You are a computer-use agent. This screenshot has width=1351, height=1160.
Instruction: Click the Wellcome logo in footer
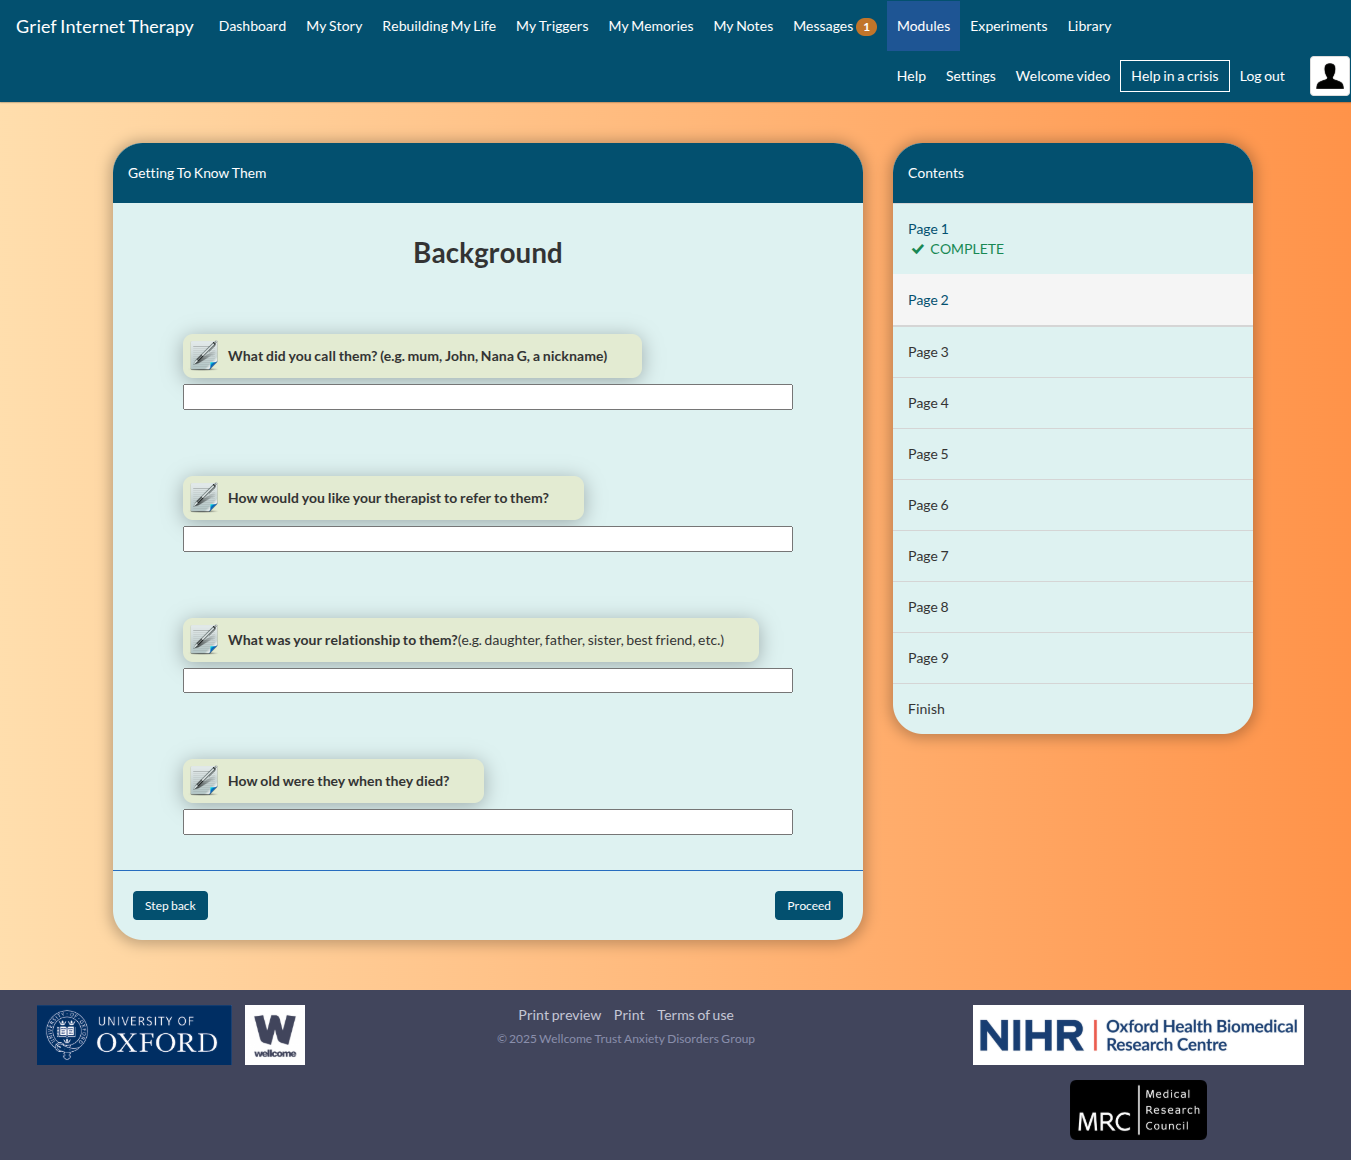pyautogui.click(x=275, y=1035)
